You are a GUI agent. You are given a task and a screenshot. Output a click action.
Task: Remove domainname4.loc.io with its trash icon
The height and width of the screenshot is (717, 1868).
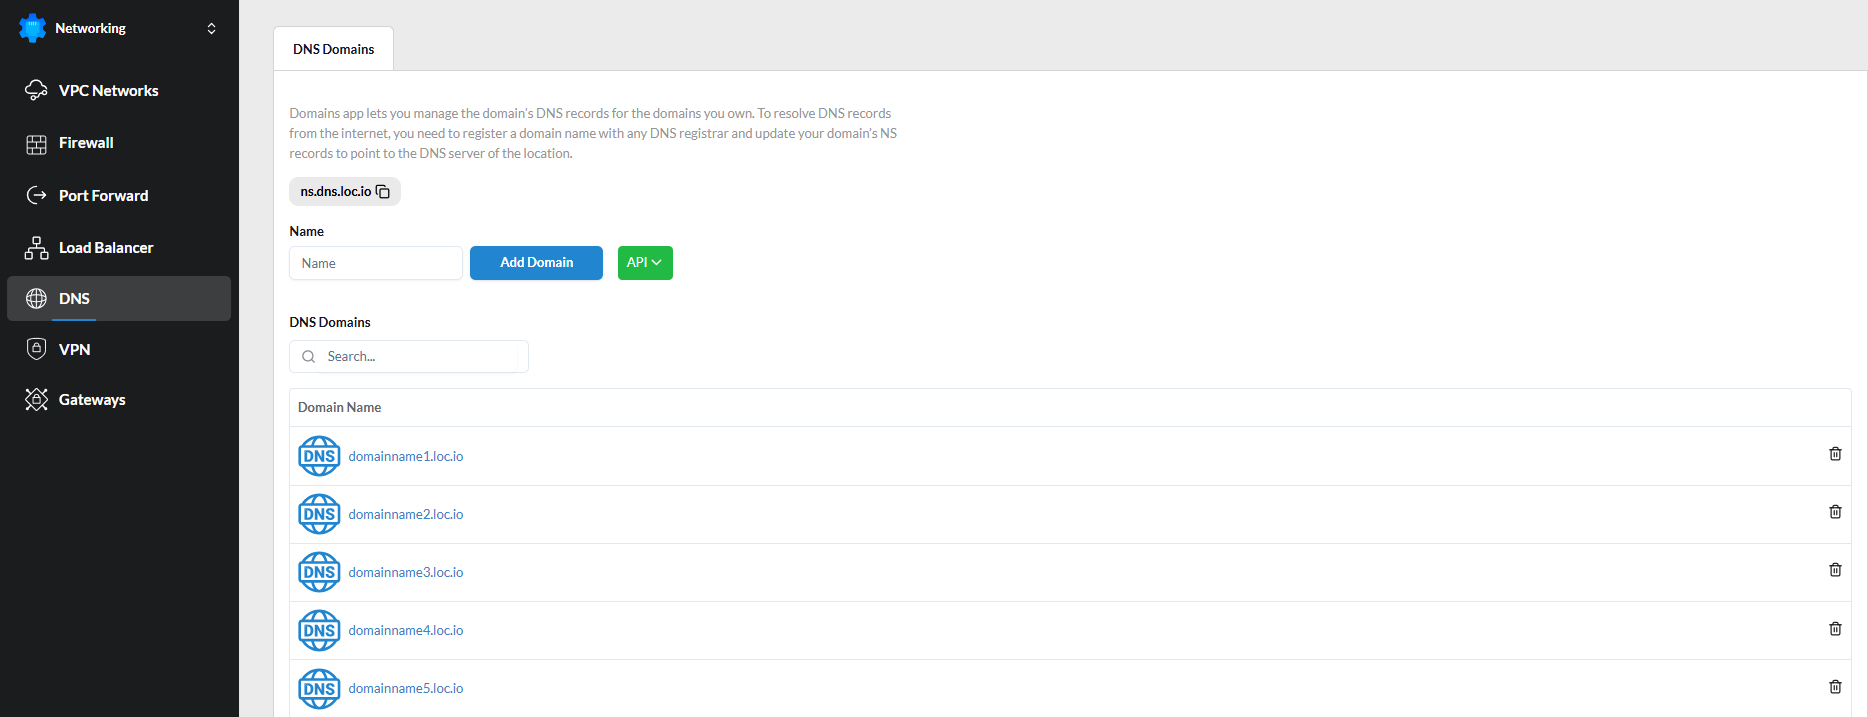coord(1835,629)
